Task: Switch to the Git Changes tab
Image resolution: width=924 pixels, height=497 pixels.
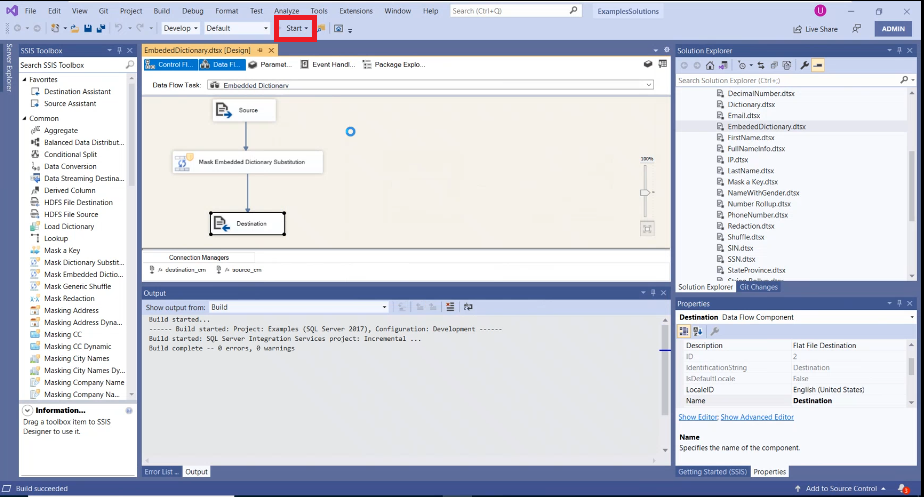Action: (x=758, y=287)
